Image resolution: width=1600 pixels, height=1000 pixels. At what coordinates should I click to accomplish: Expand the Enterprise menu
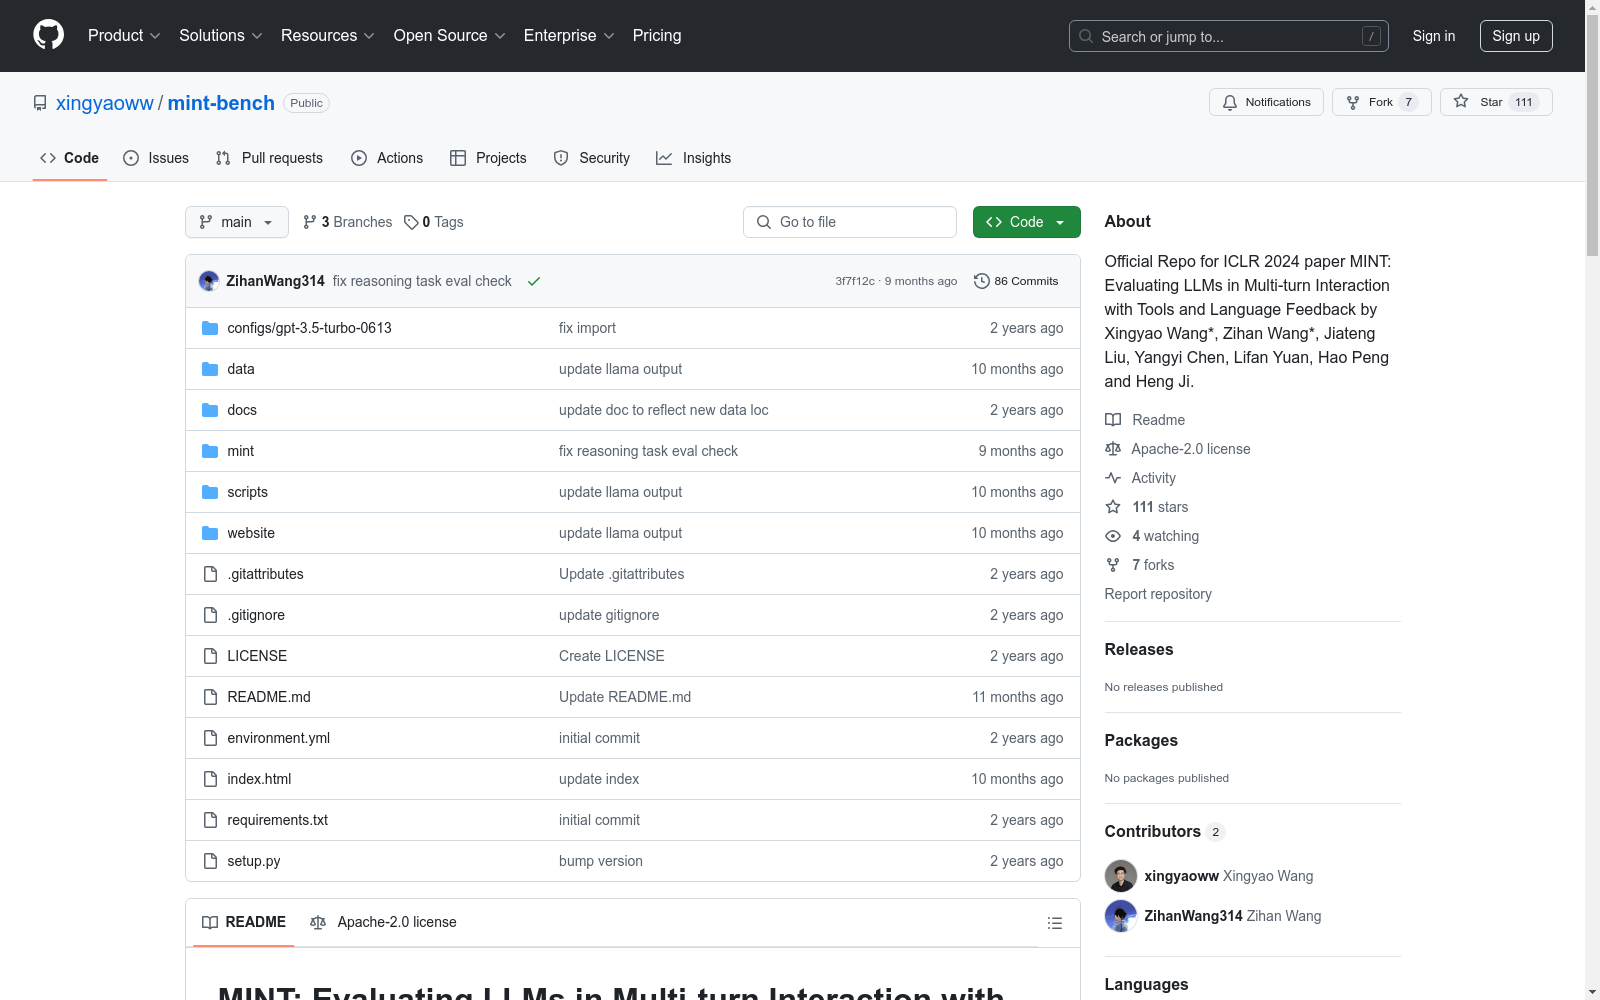click(x=569, y=35)
